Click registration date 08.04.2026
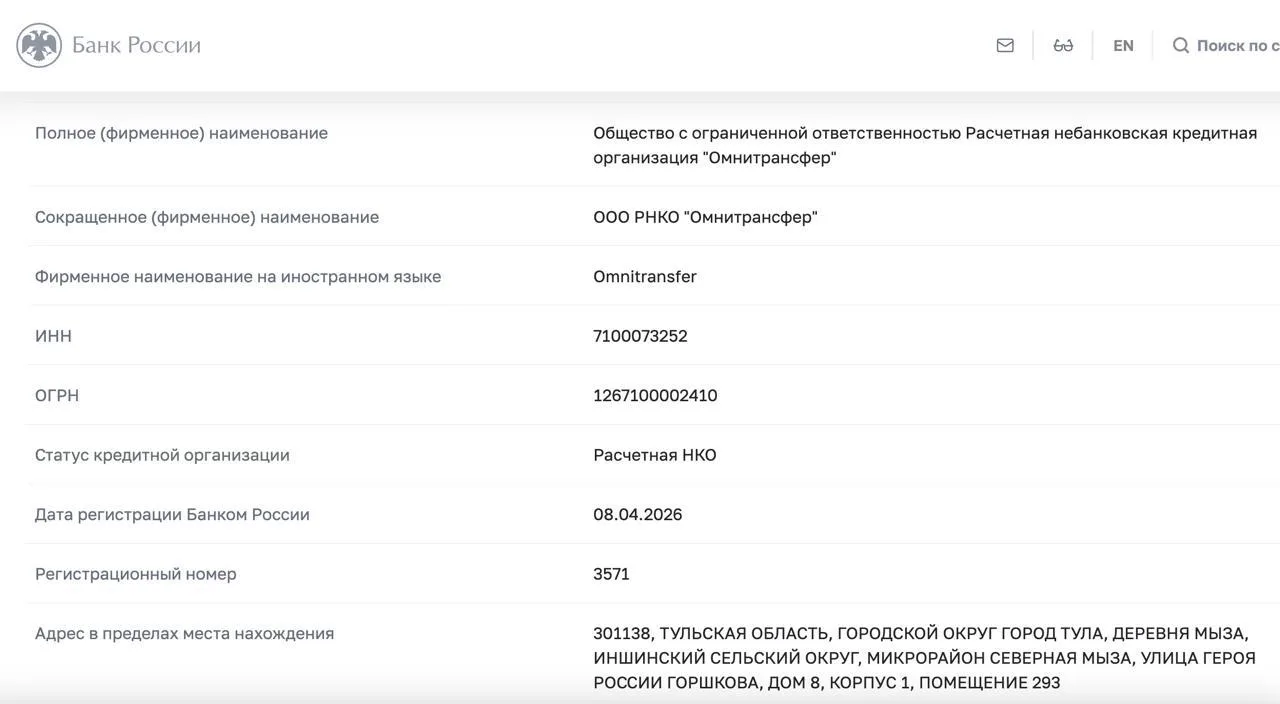Screen dimensions: 1280x704 (x=638, y=515)
